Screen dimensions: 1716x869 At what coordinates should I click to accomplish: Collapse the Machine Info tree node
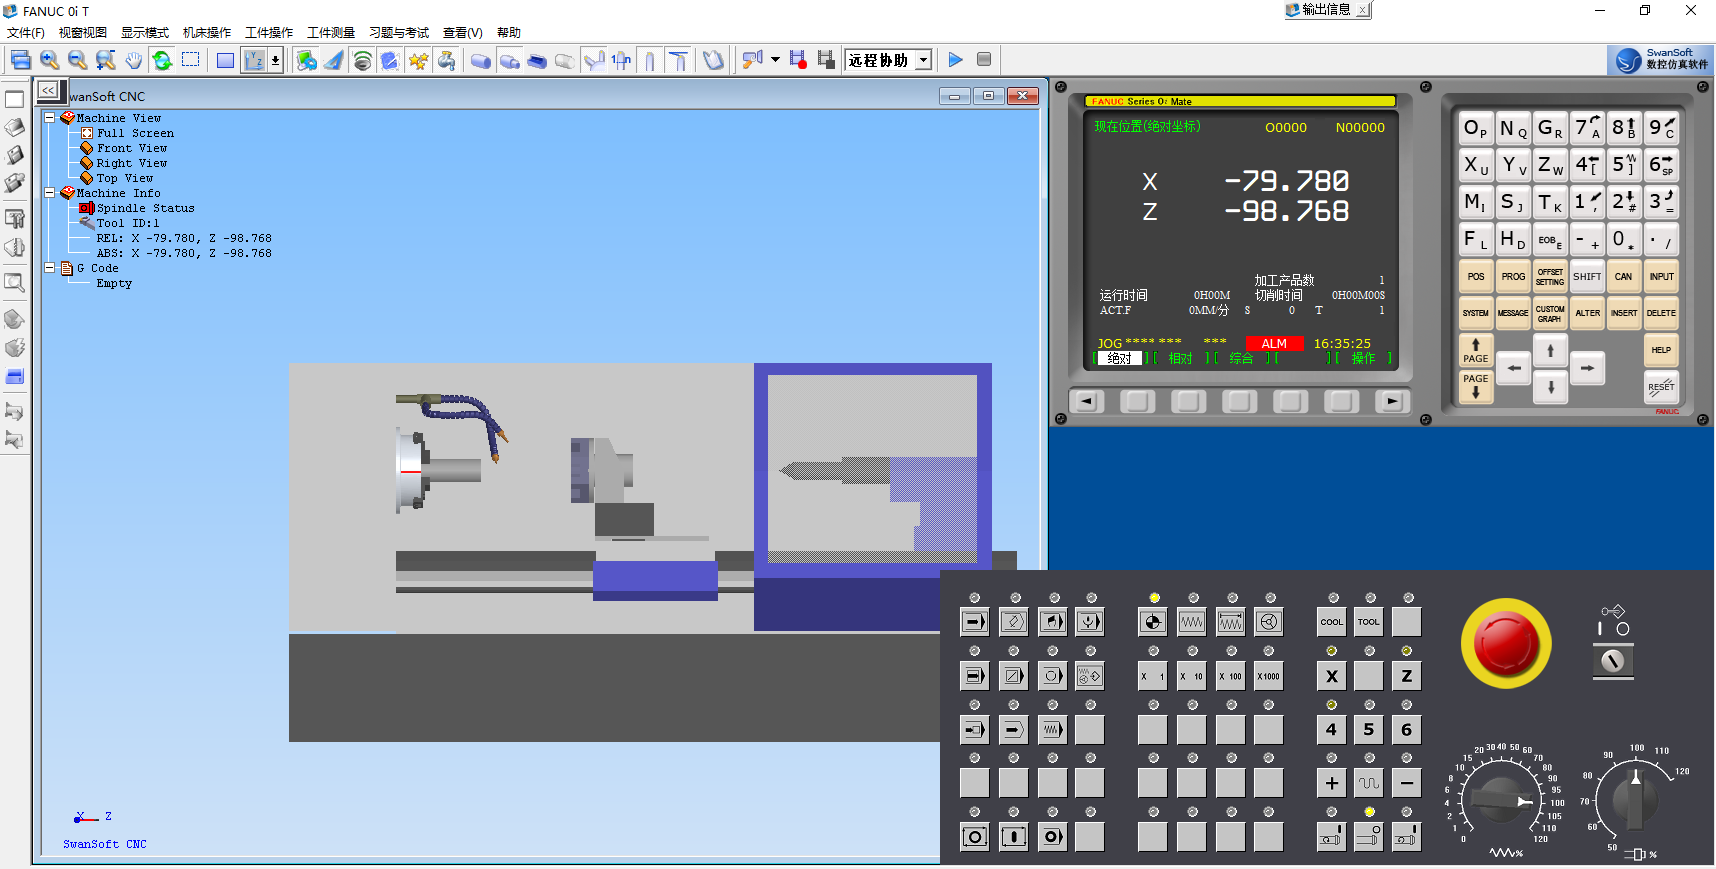pyautogui.click(x=49, y=192)
